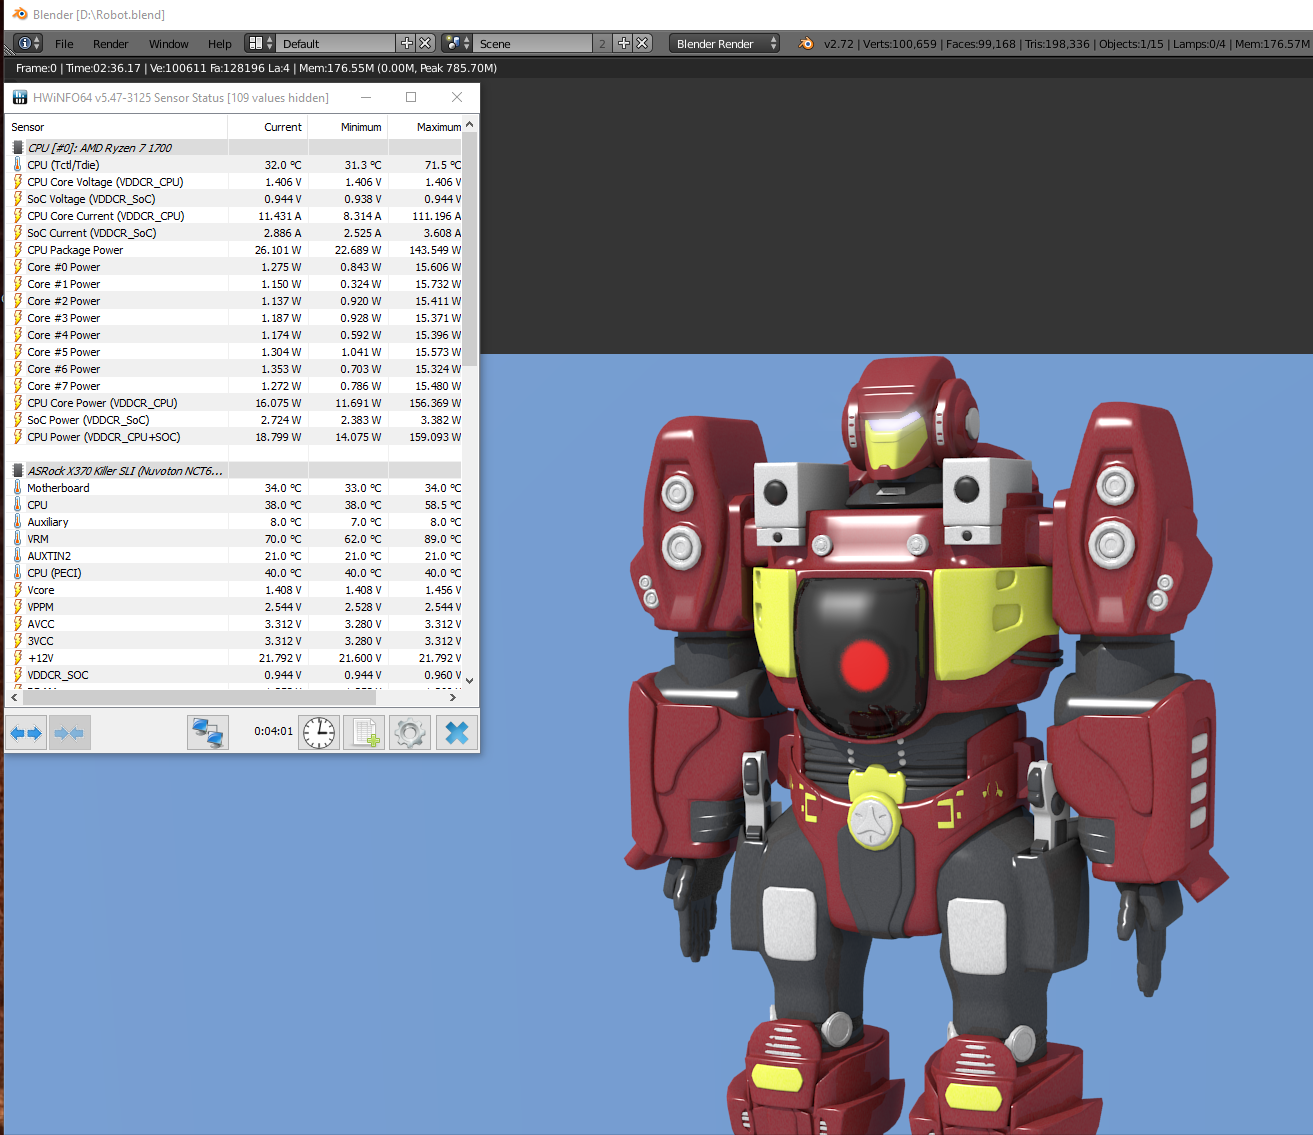This screenshot has height=1135, width=1313.
Task: Start HWiNFO sensor logging to file
Action: (x=365, y=733)
